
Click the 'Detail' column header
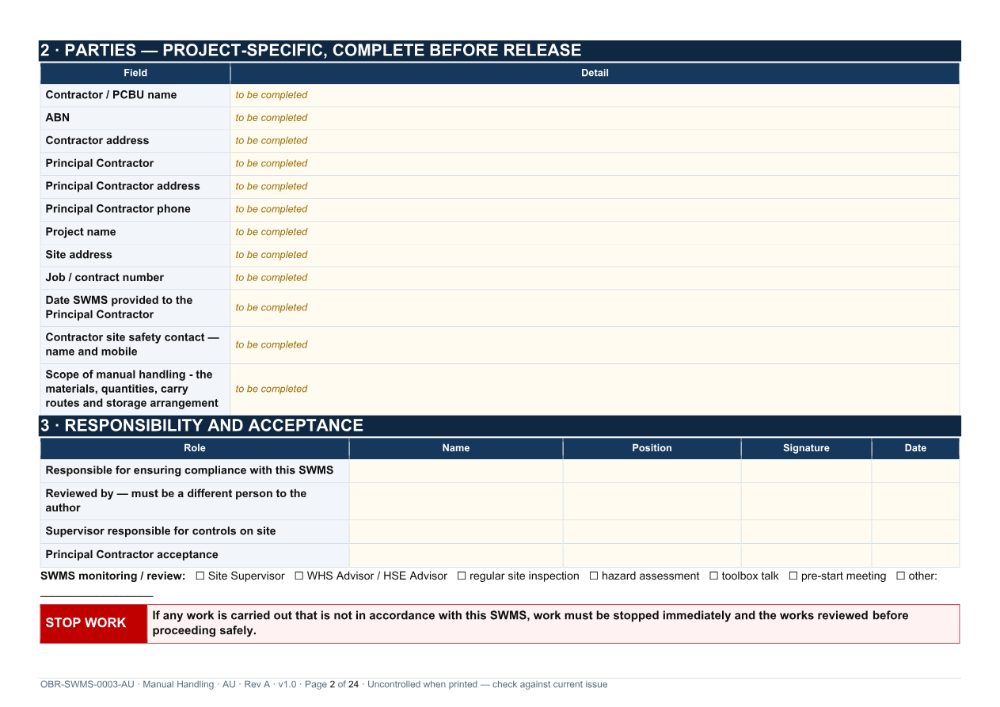coord(594,73)
